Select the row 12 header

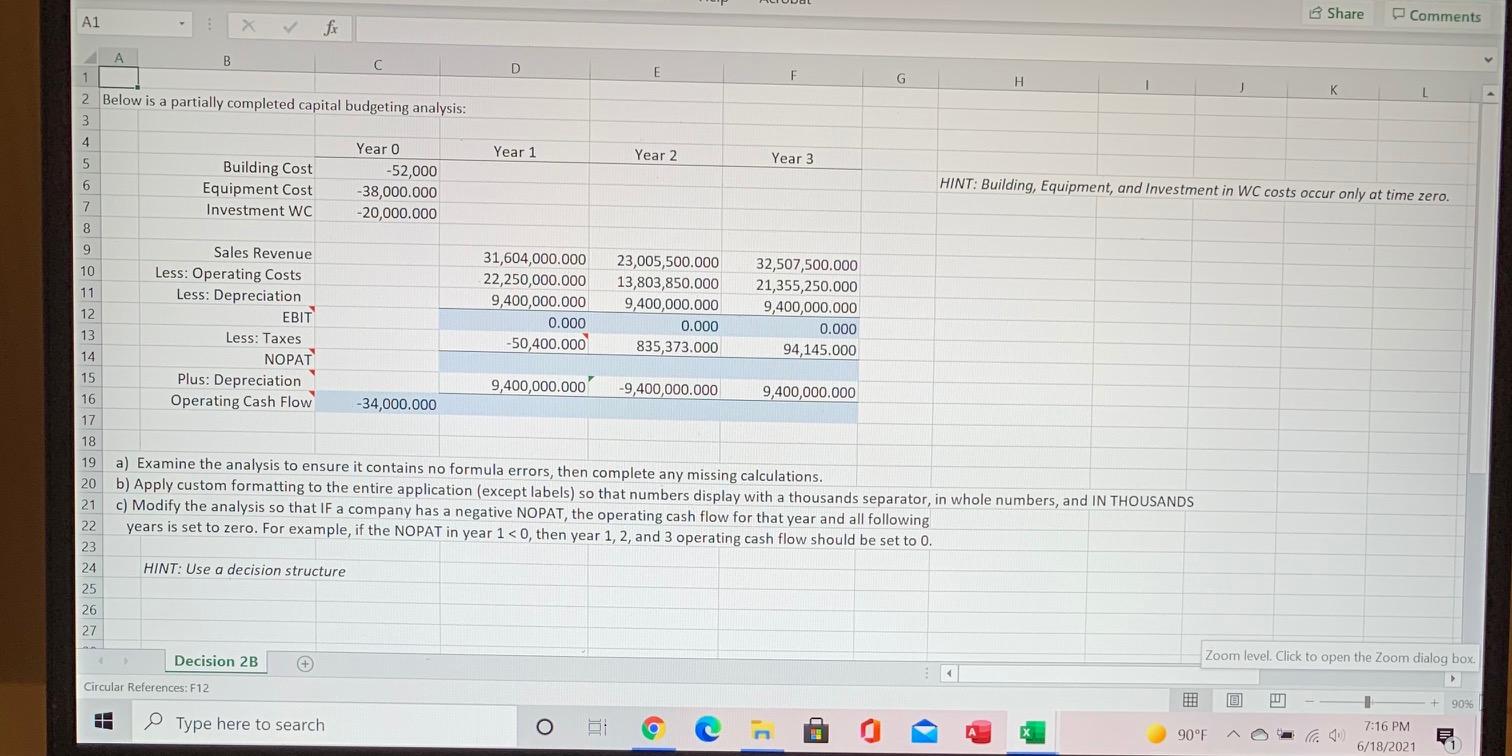[88, 314]
